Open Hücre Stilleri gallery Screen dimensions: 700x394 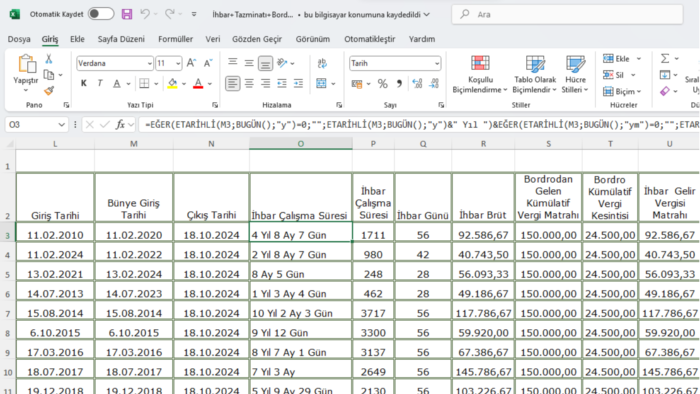[575, 74]
